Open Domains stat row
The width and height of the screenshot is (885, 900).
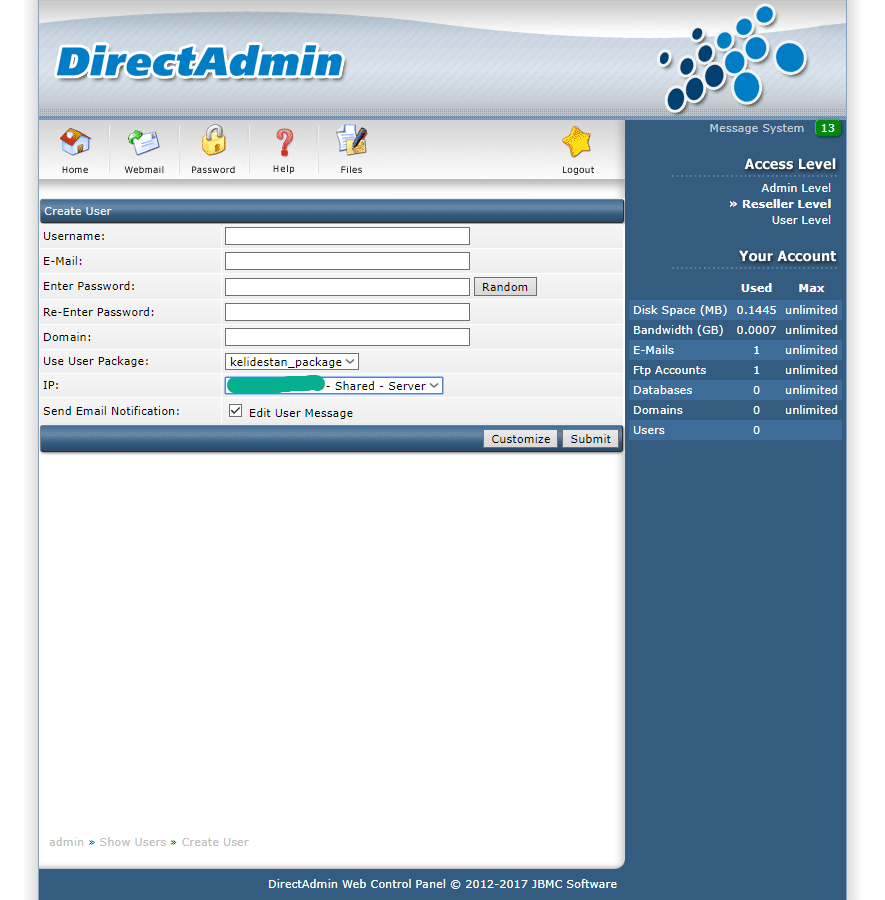pos(735,410)
